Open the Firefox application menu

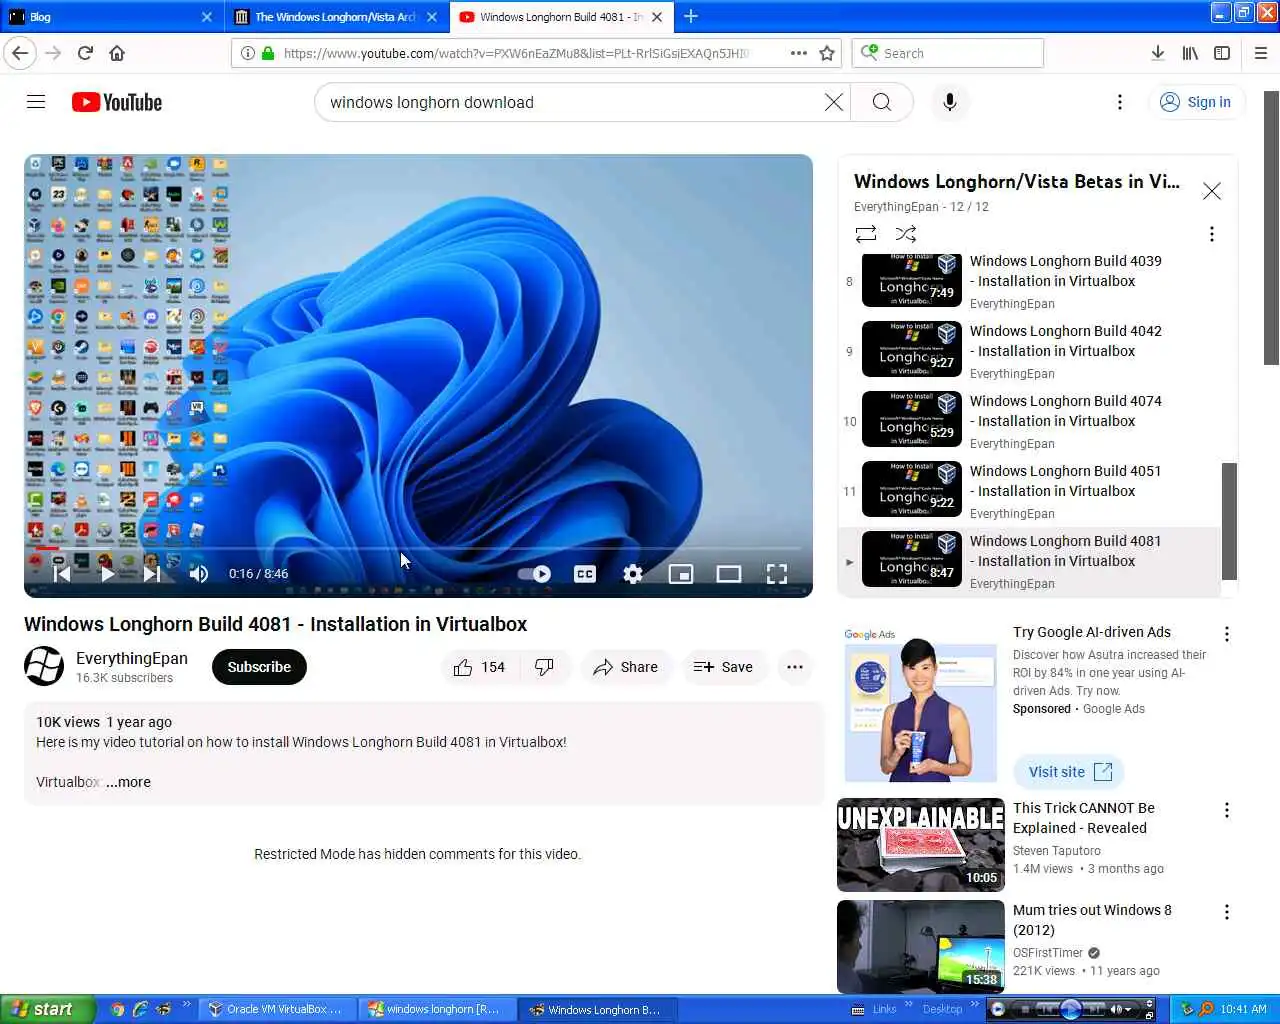1261,53
